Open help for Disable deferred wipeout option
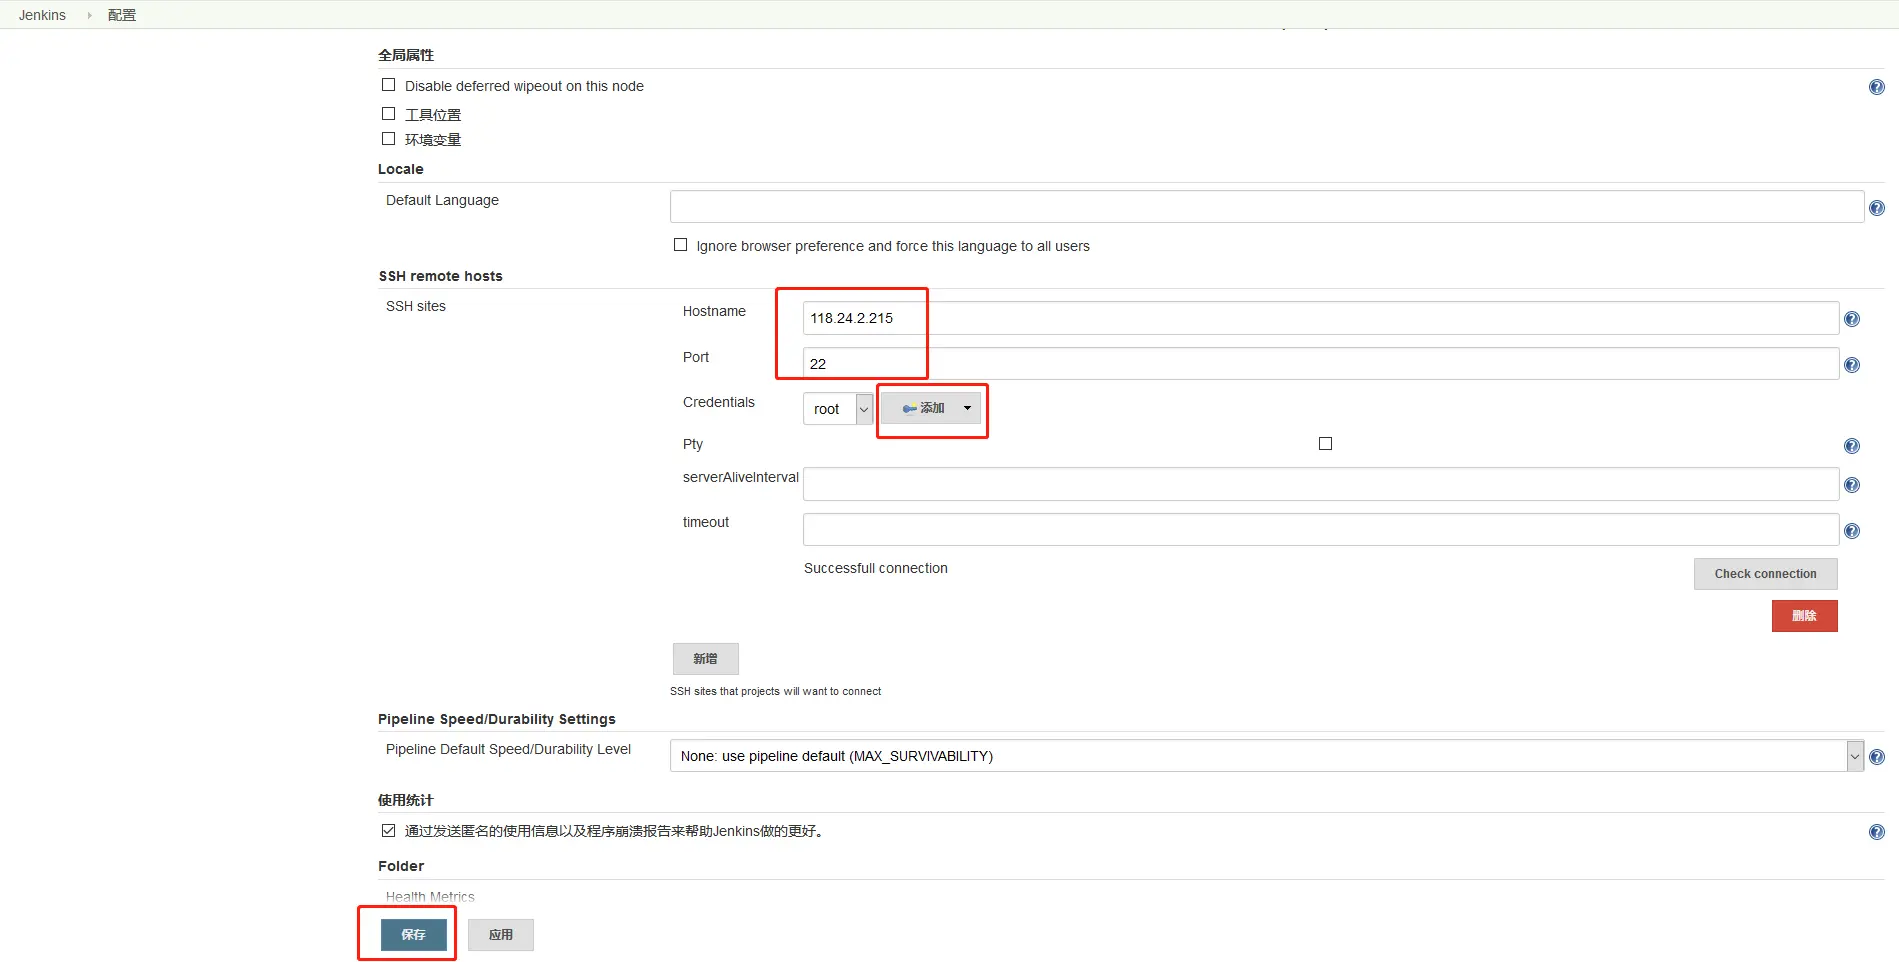Image resolution: width=1899 pixels, height=962 pixels. point(1877,87)
